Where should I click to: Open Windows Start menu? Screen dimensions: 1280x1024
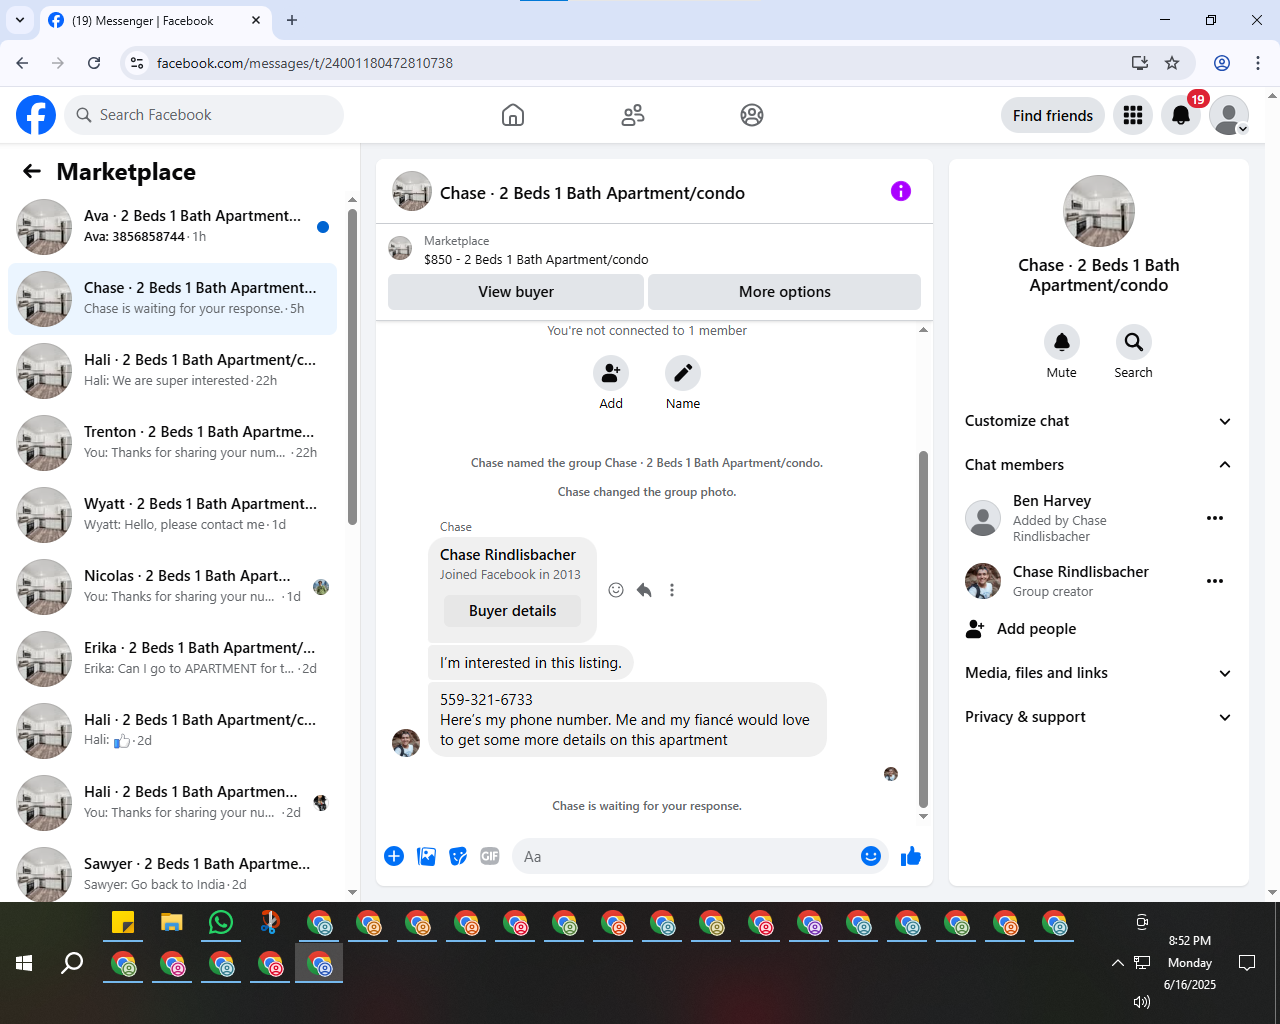pos(25,963)
